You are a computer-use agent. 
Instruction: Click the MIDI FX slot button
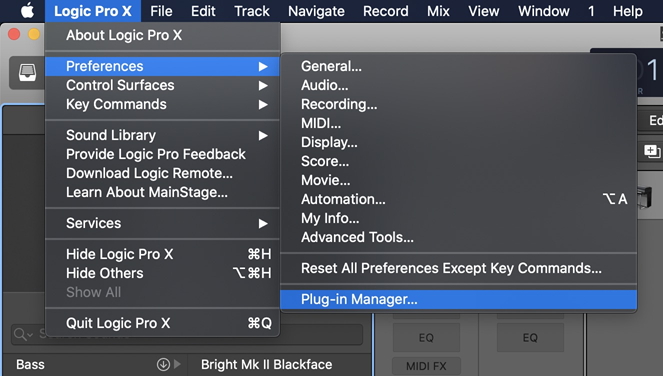tap(426, 366)
